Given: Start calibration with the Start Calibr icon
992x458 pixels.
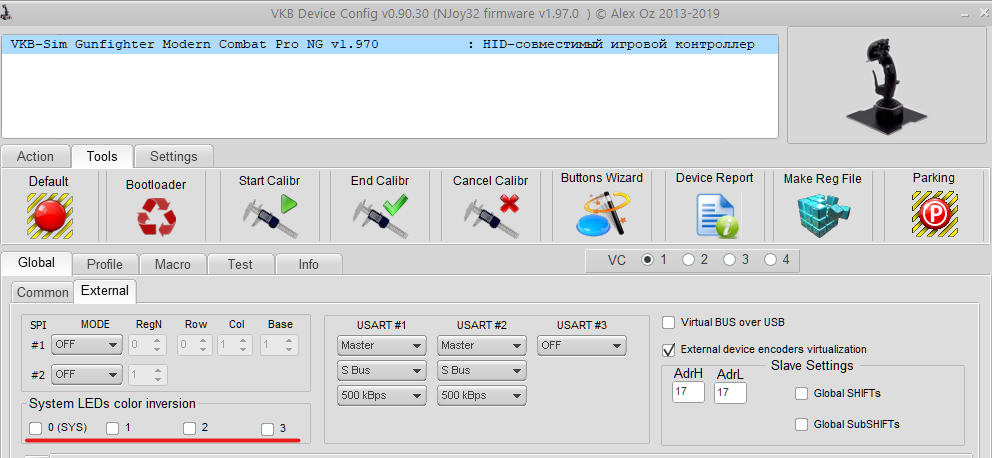Looking at the screenshot, I should tap(270, 215).
